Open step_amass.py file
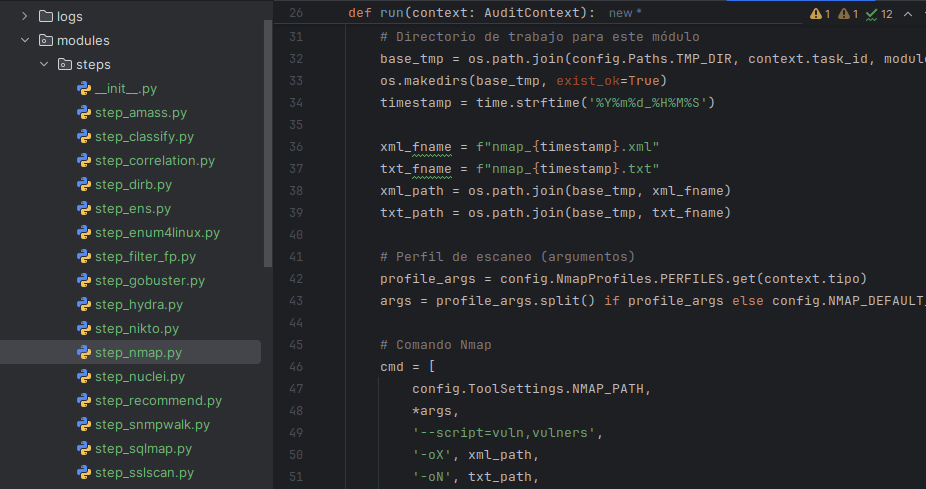Viewport: 926px width, 489px height. click(x=141, y=112)
